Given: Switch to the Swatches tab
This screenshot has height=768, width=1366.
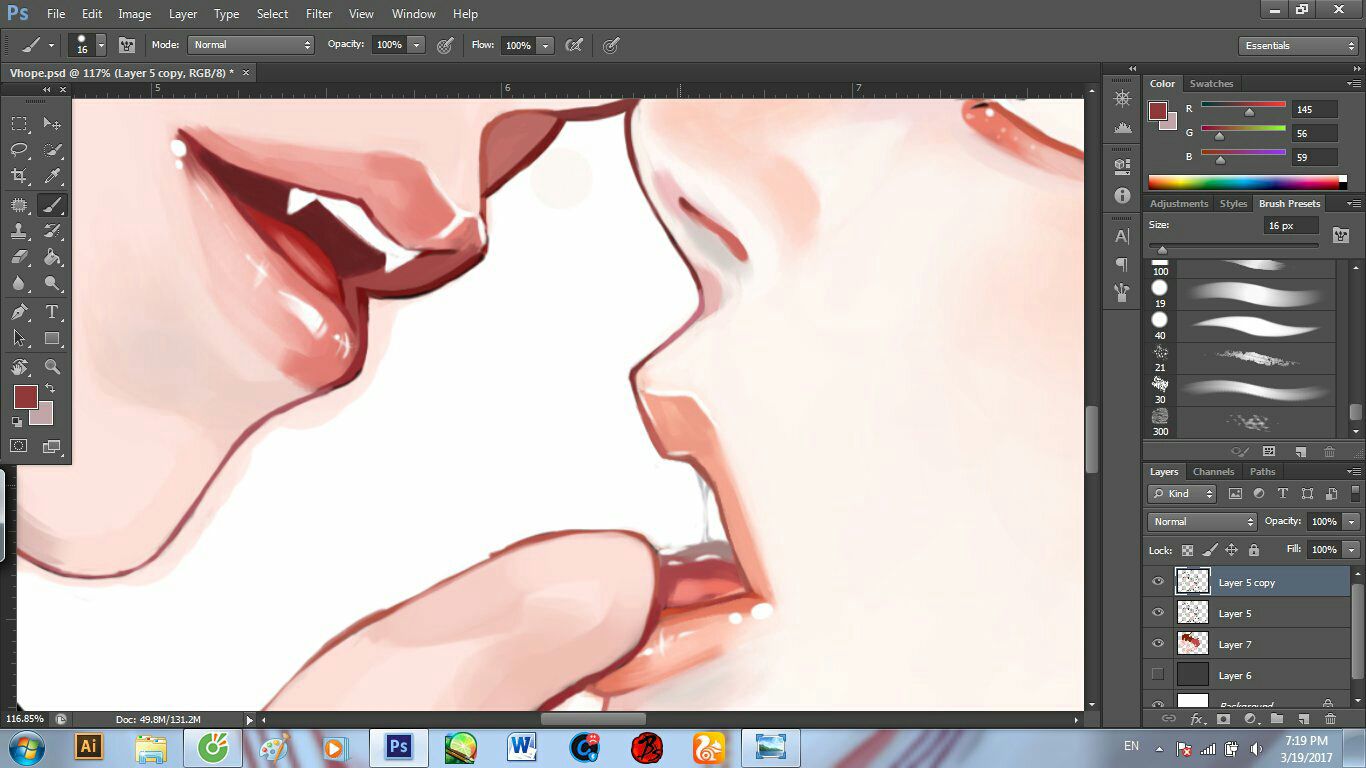Looking at the screenshot, I should point(1211,84).
